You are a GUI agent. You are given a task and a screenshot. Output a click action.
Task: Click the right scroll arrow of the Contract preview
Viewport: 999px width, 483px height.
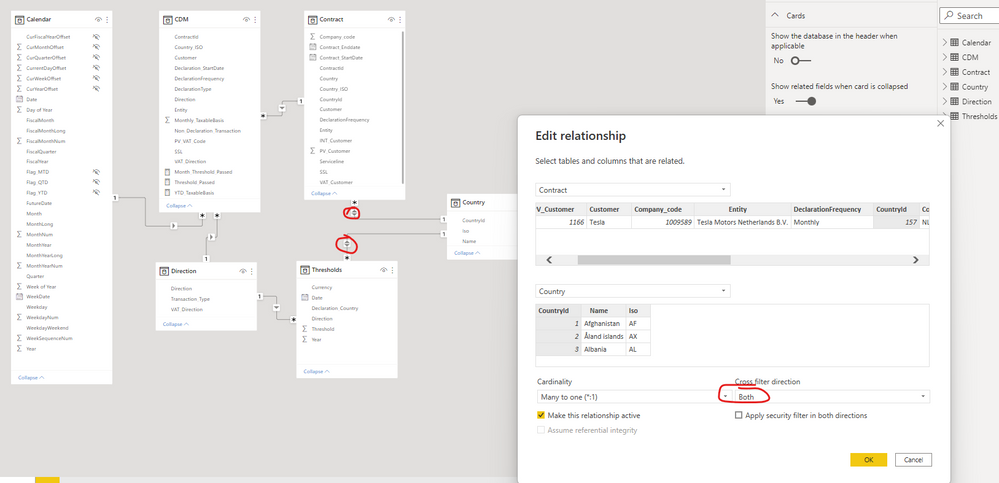point(916,260)
